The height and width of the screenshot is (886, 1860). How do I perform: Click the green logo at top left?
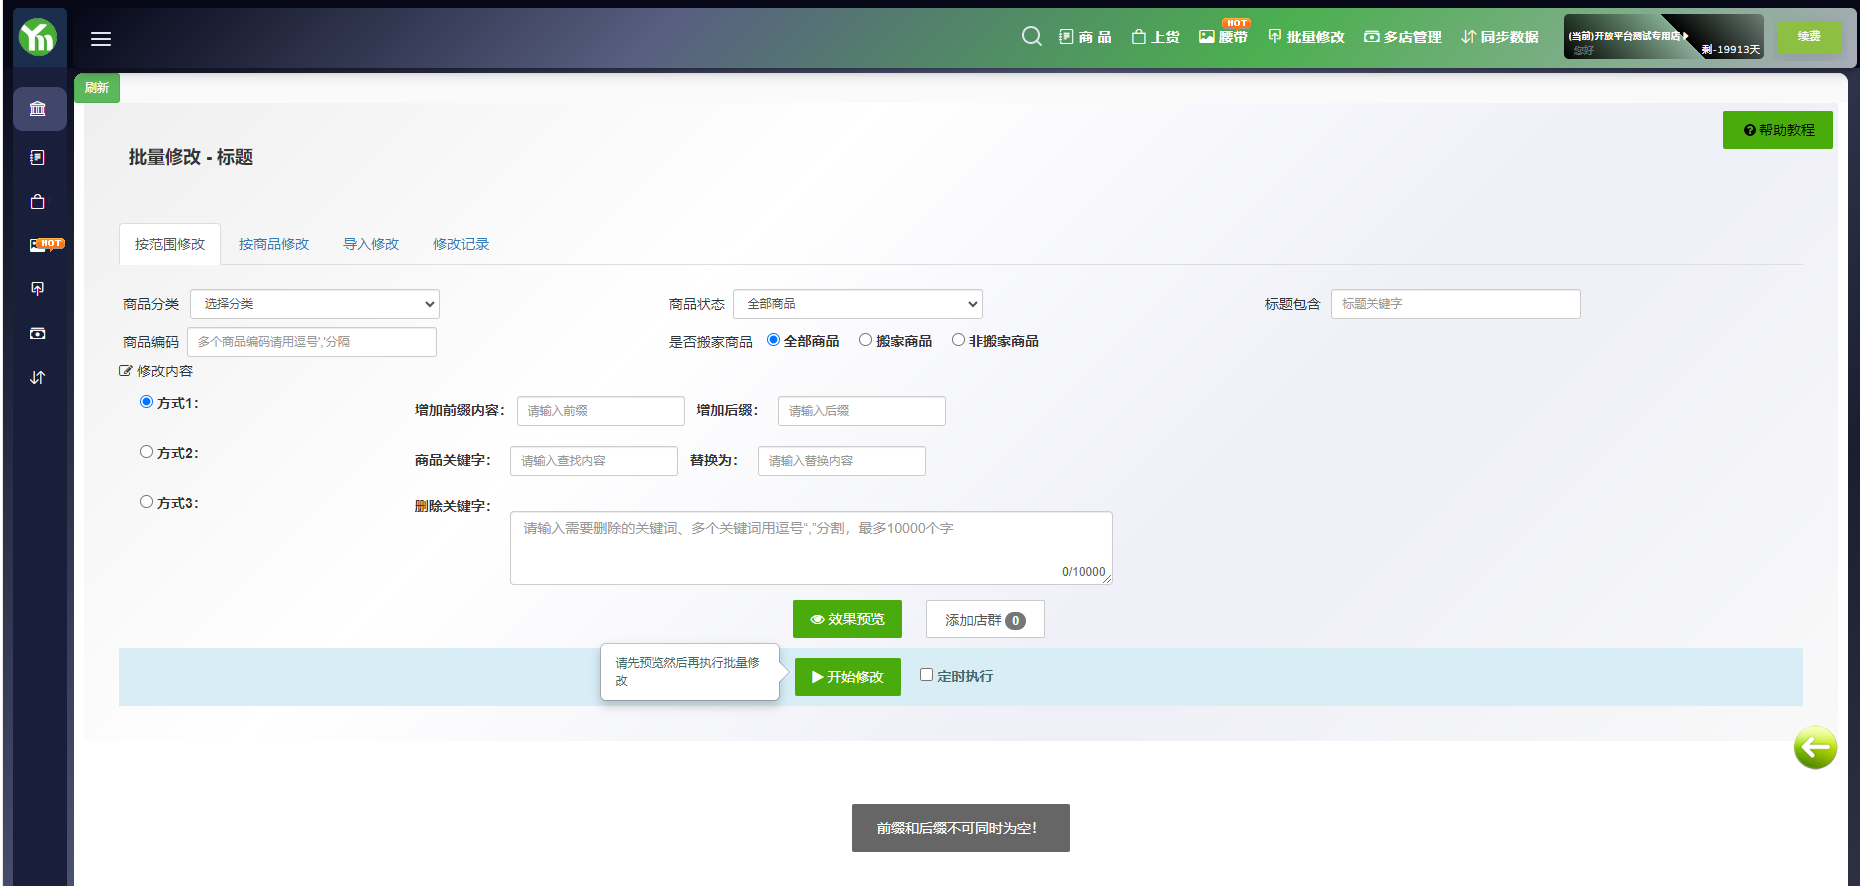click(38, 37)
